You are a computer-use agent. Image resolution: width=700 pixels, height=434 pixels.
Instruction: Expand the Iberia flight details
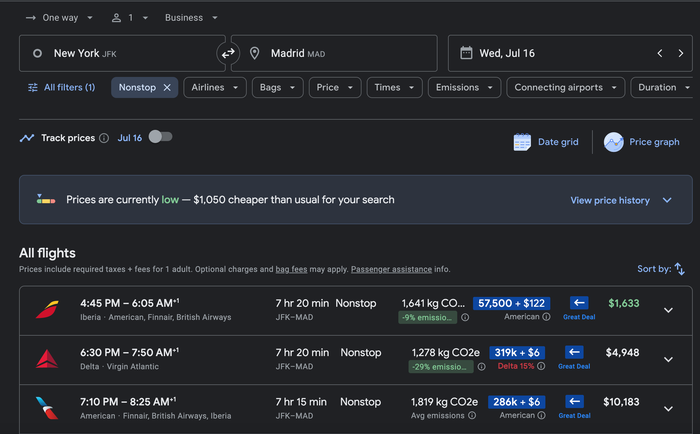[668, 310]
